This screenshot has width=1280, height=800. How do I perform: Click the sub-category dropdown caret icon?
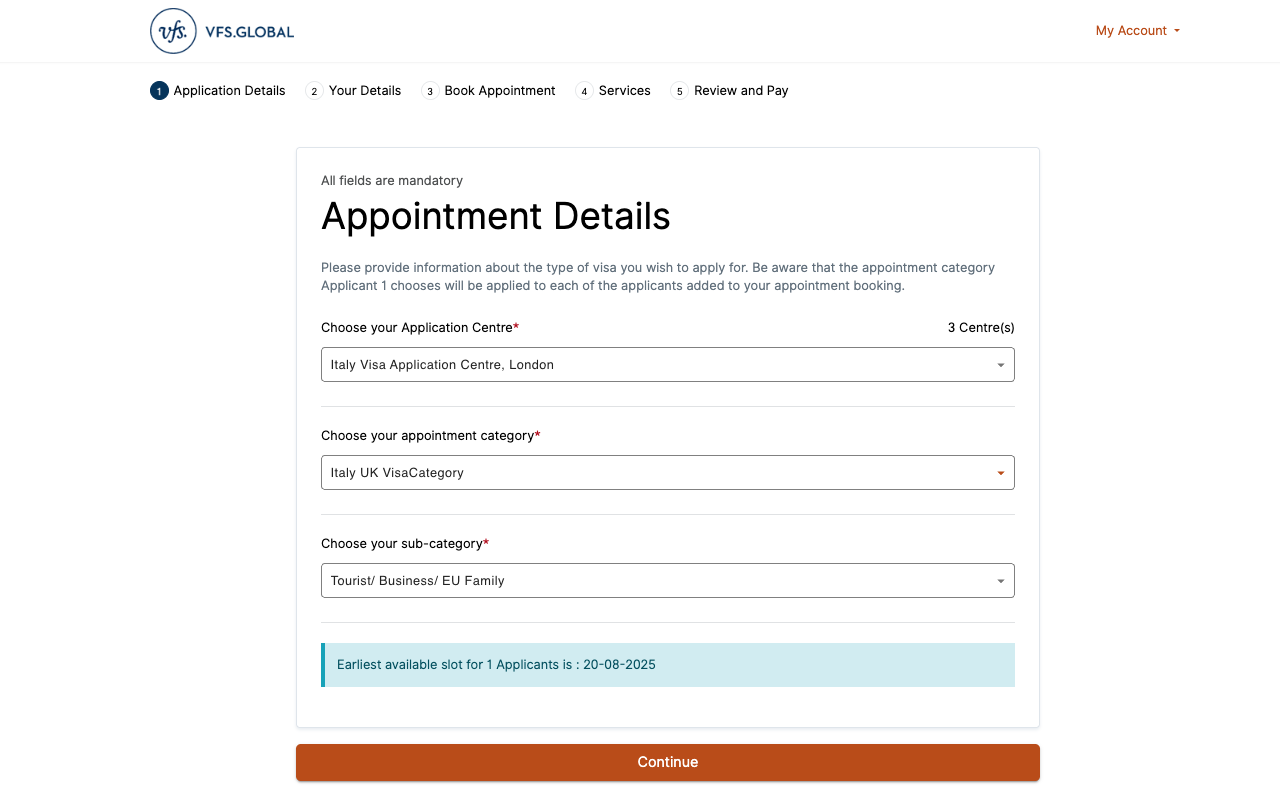(x=1000, y=580)
